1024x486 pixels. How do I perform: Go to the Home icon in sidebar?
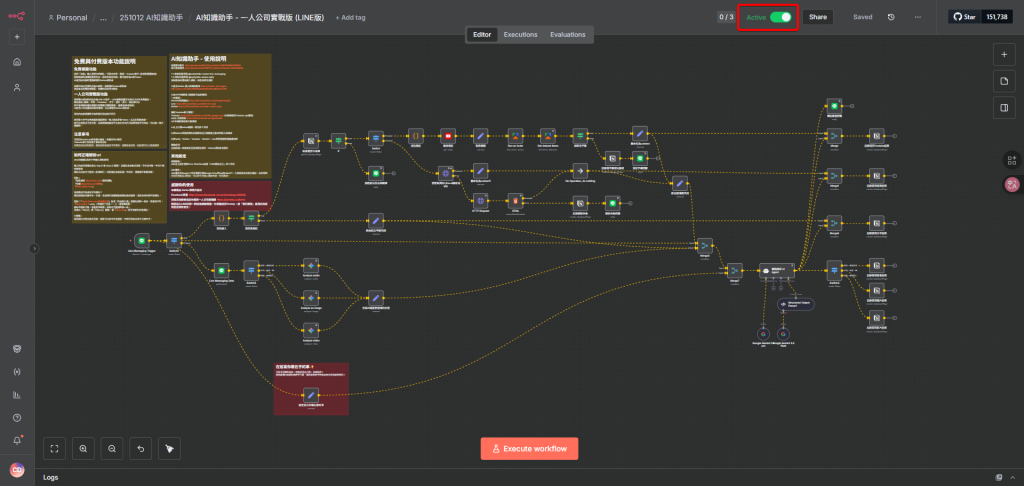tap(17, 62)
